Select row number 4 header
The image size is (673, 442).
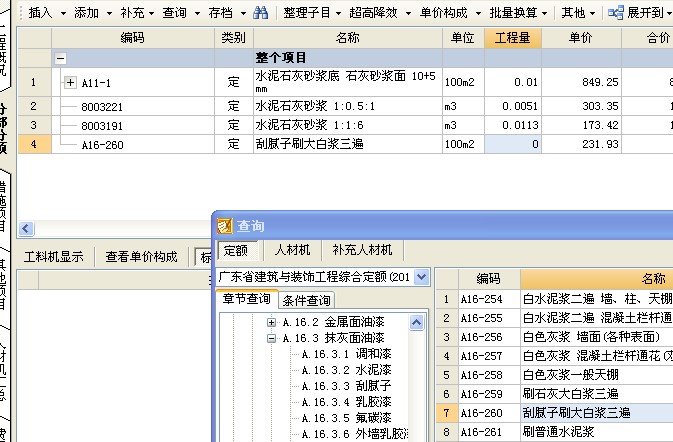(34, 144)
